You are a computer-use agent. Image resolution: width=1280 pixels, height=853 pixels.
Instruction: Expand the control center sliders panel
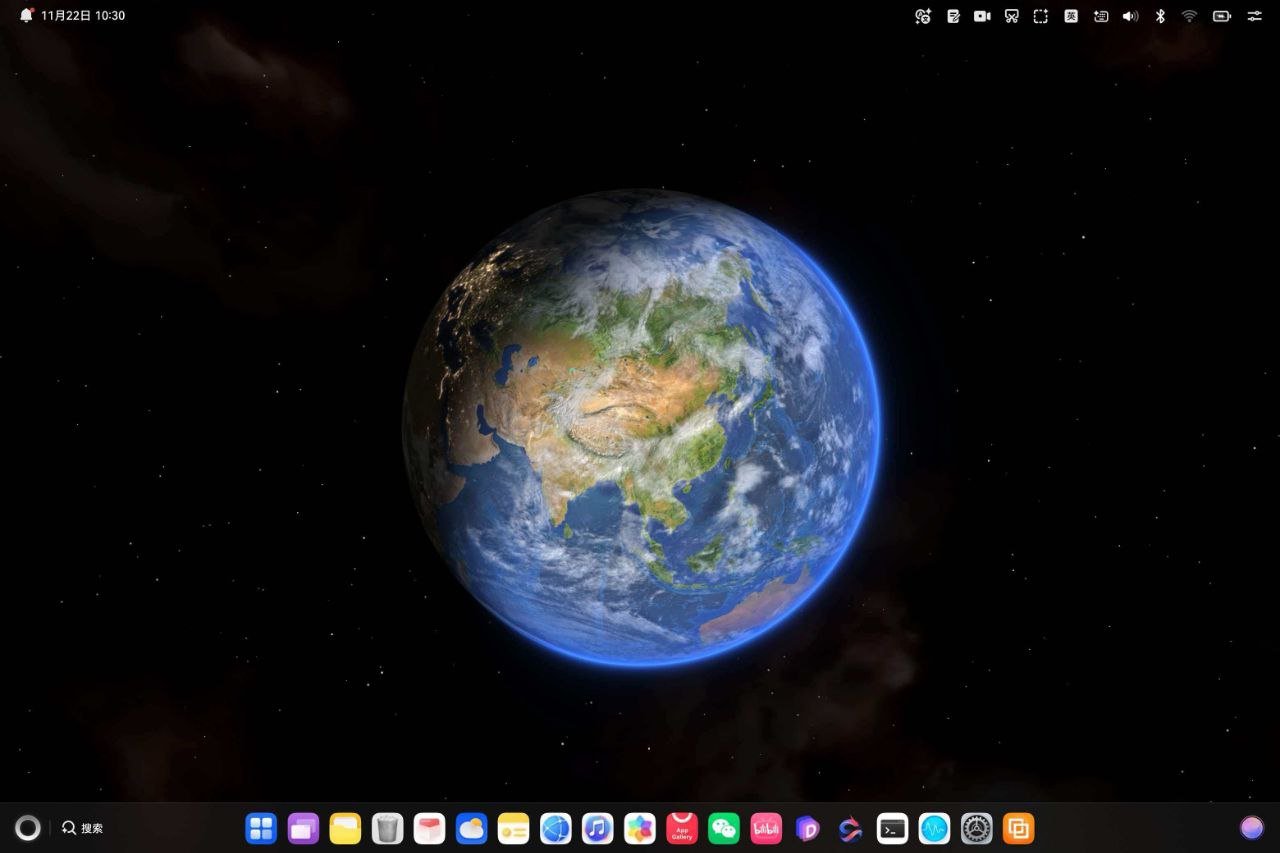[1254, 16]
